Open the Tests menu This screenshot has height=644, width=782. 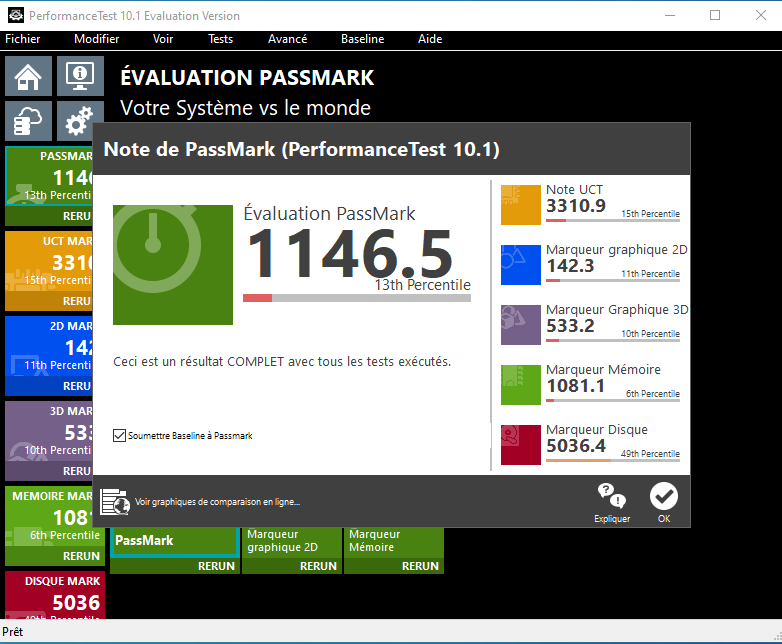[220, 39]
